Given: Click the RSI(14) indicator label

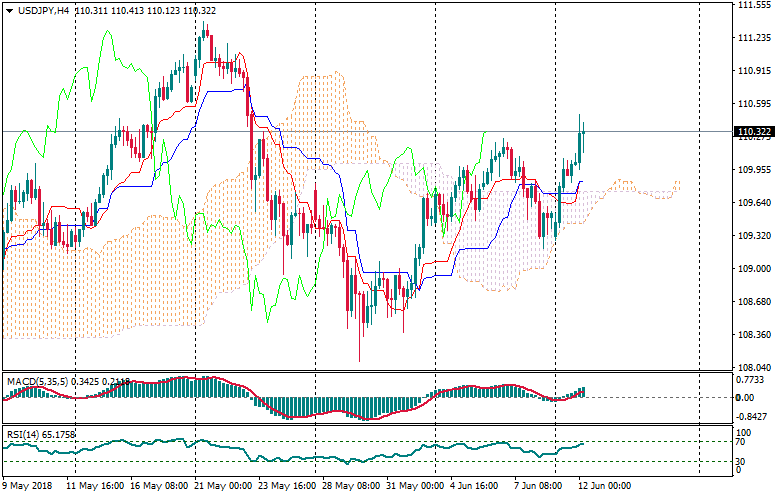Looking at the screenshot, I should coord(24,436).
